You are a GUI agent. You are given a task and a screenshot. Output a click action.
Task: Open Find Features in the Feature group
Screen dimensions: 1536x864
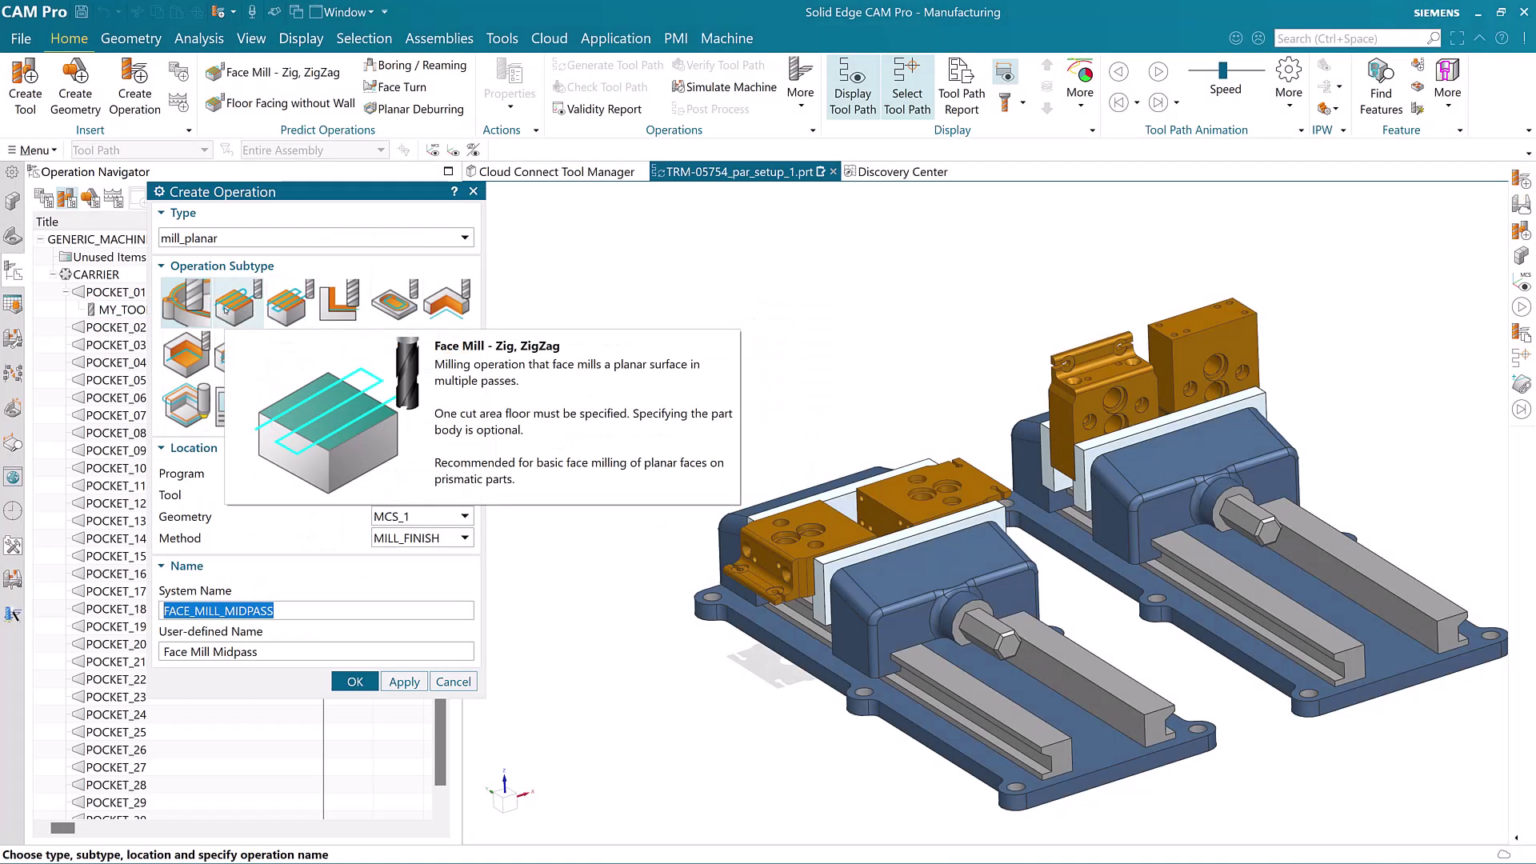click(1380, 85)
